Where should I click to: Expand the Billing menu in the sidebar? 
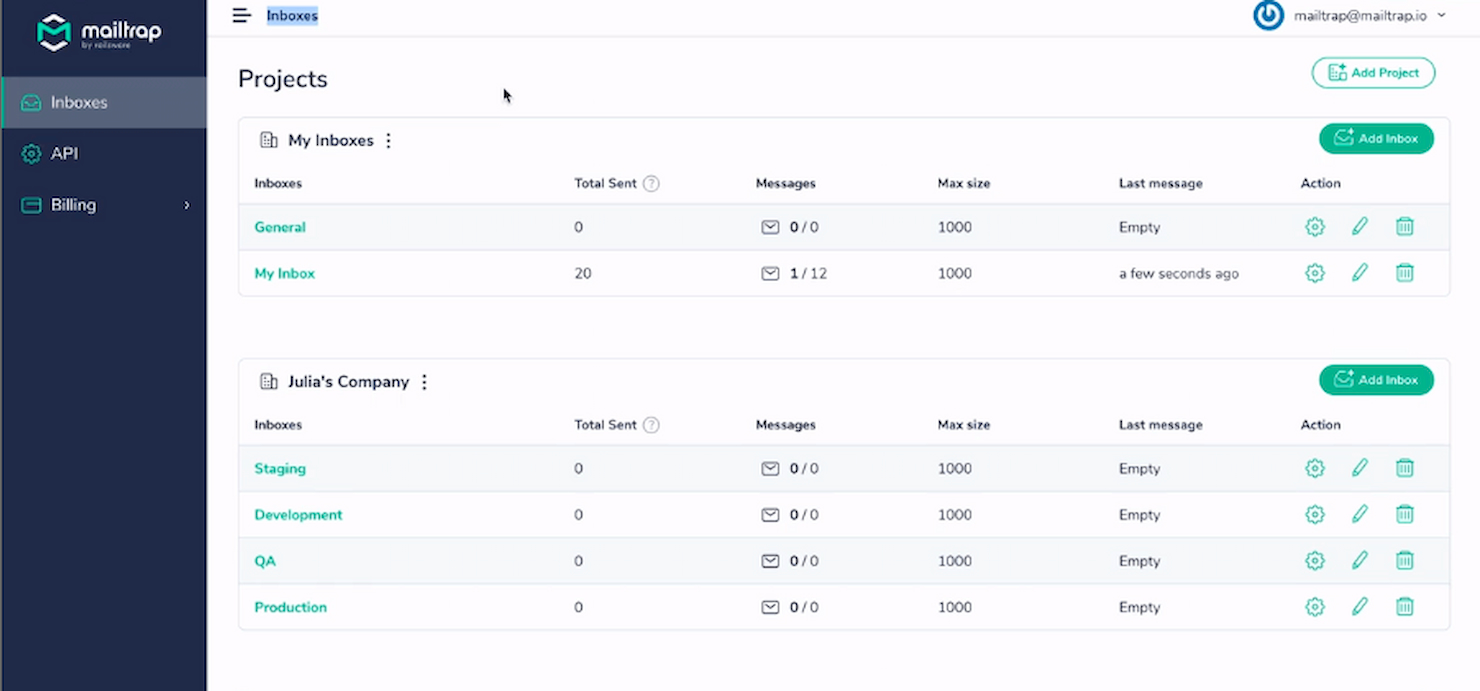(x=72, y=204)
